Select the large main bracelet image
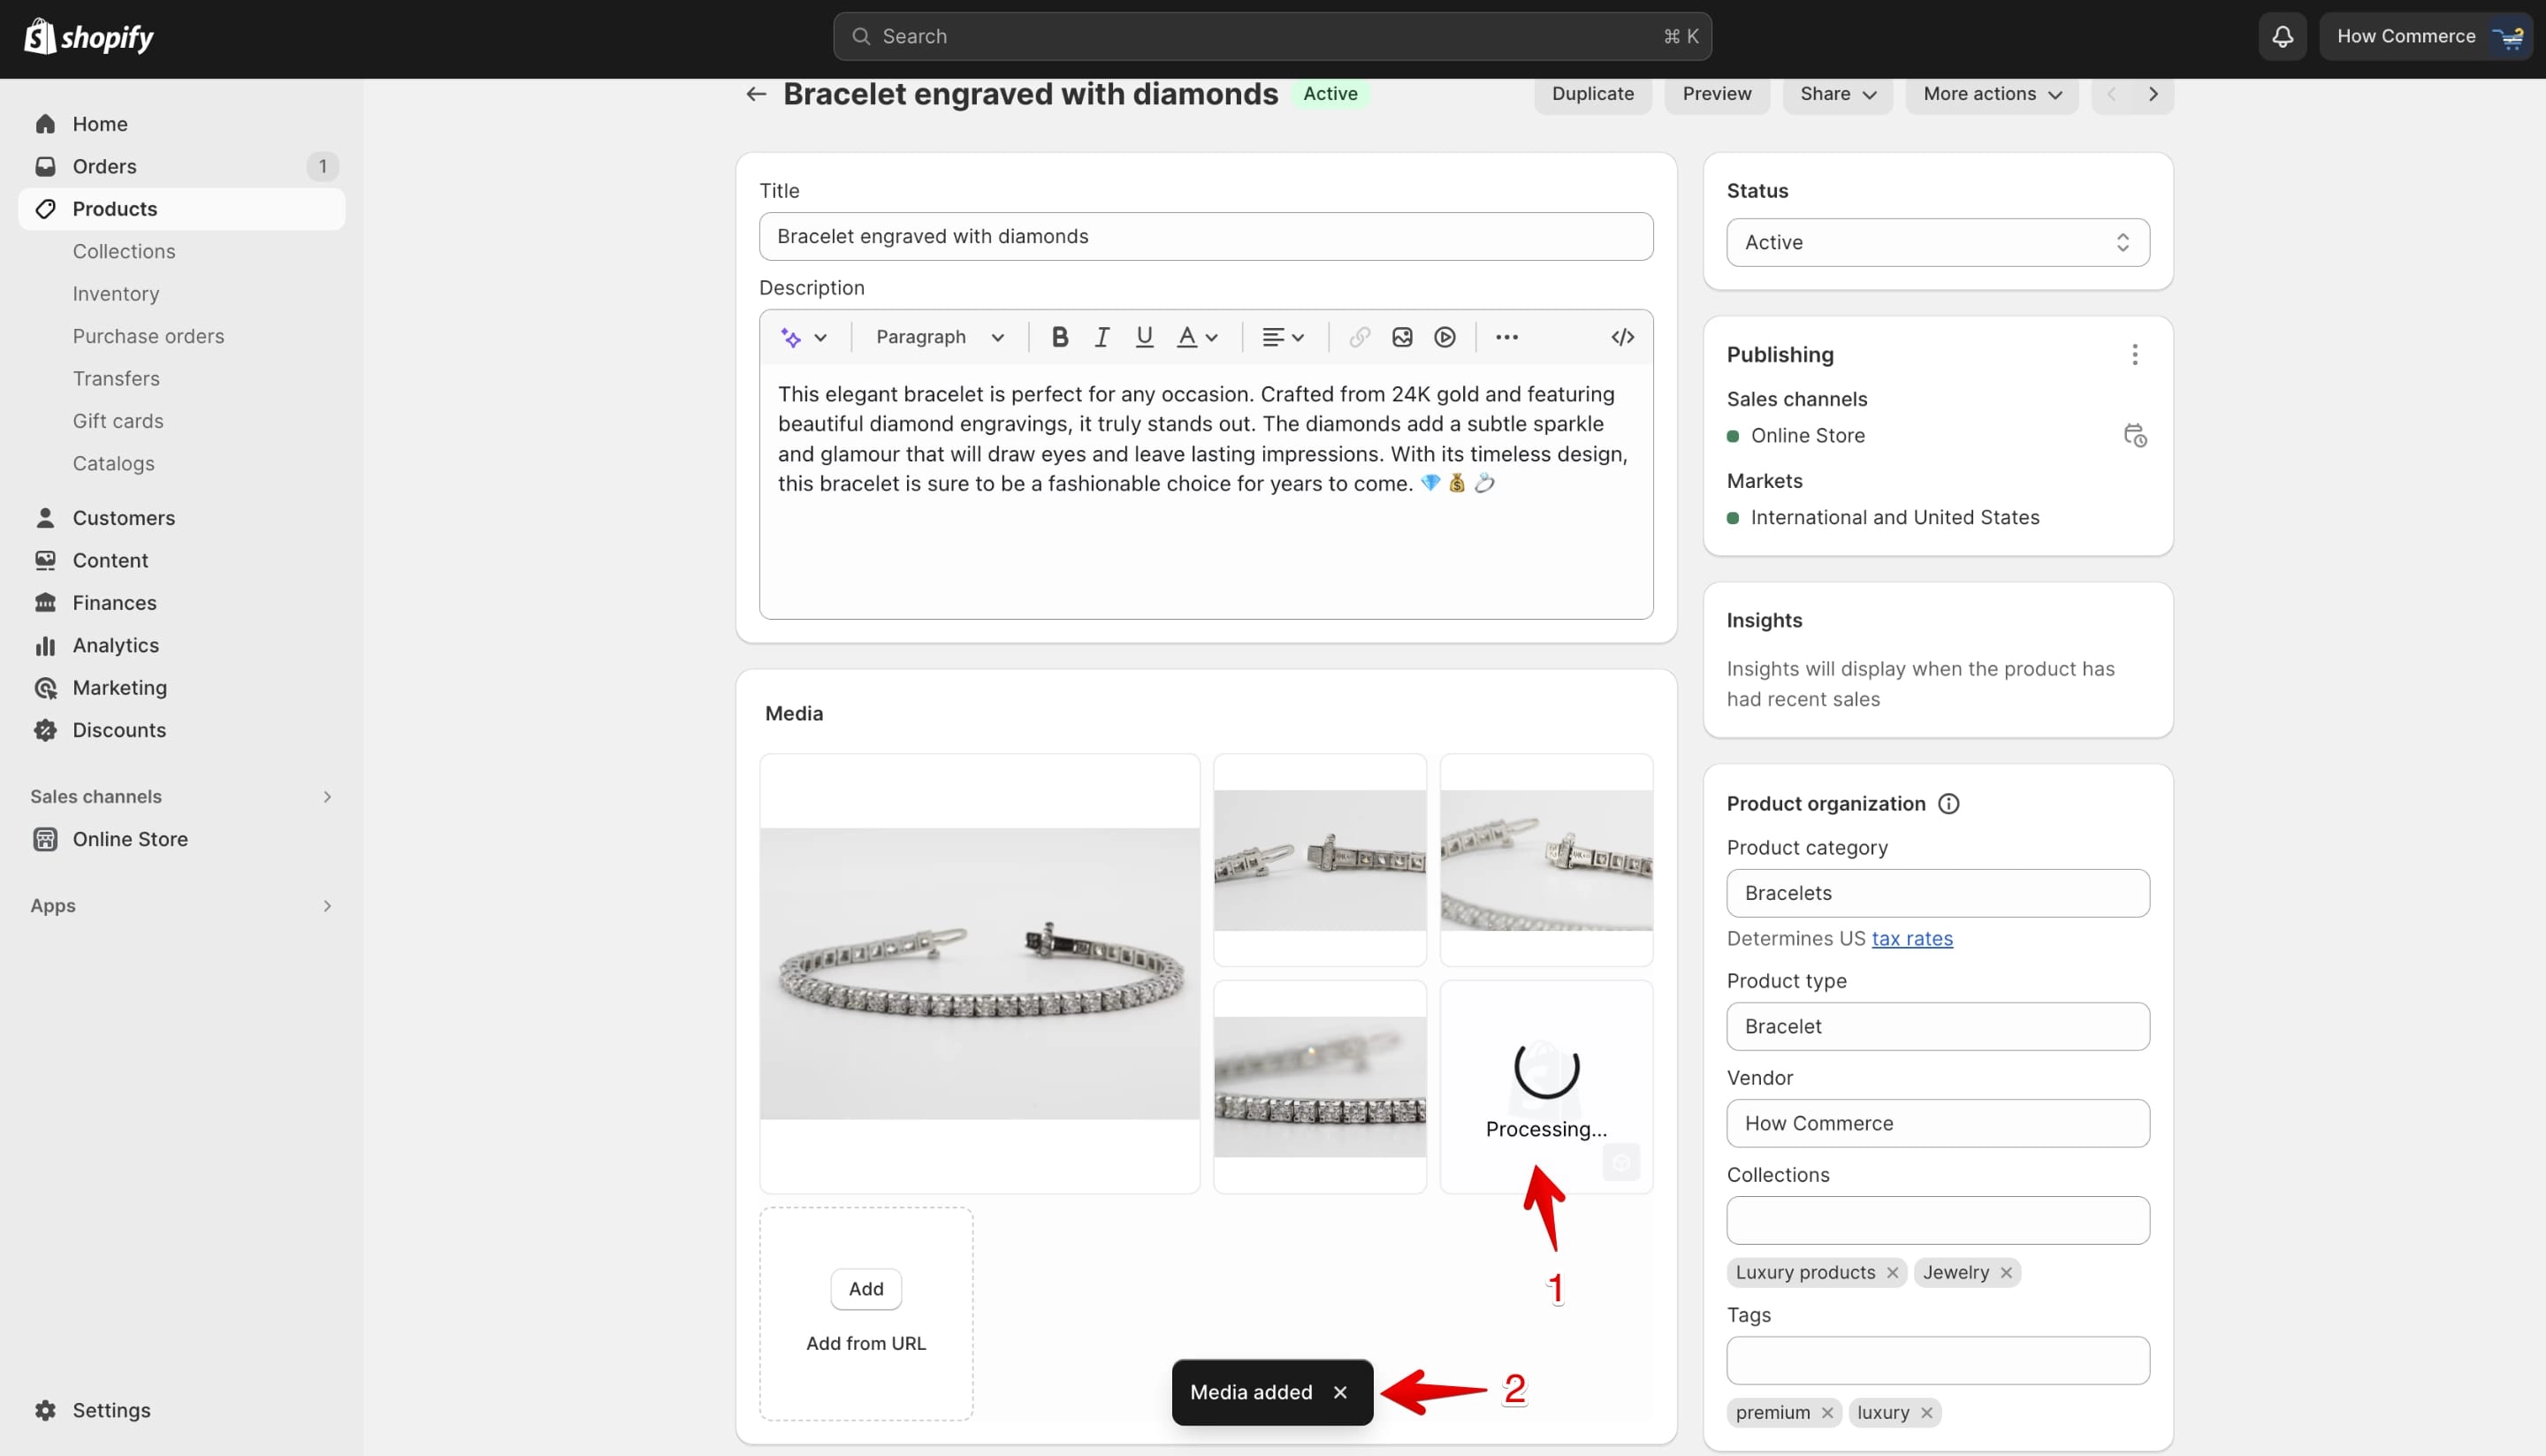 (x=979, y=974)
